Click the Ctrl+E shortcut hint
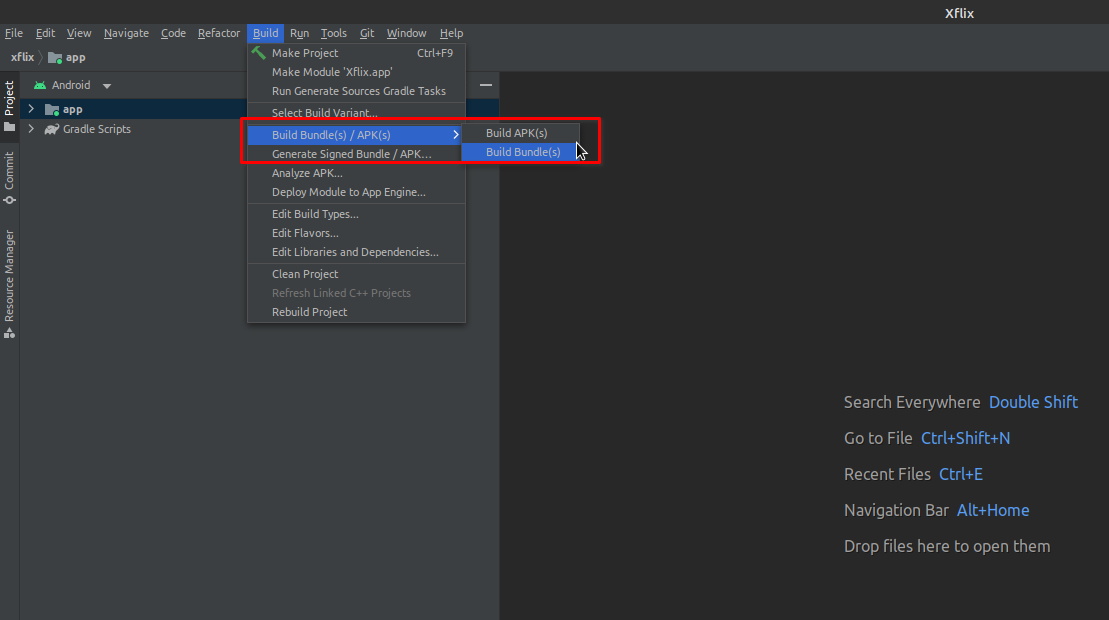 coord(960,474)
